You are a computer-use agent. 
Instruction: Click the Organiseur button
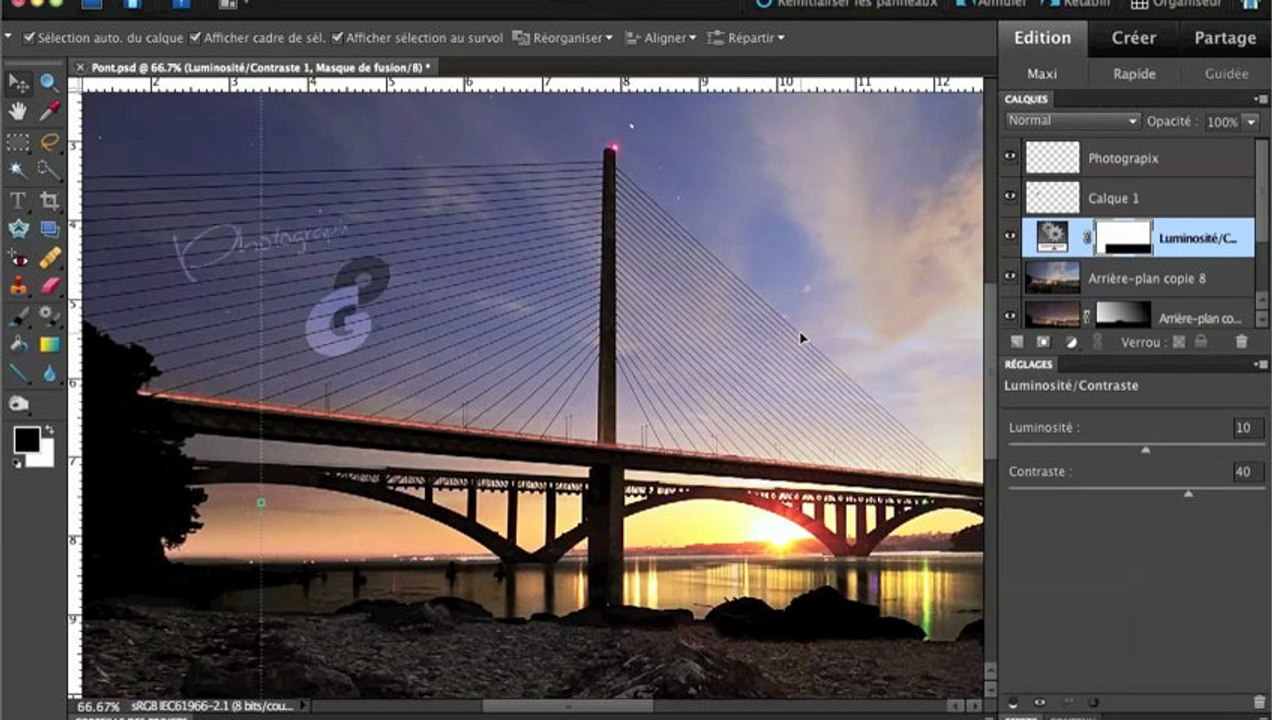1177,4
